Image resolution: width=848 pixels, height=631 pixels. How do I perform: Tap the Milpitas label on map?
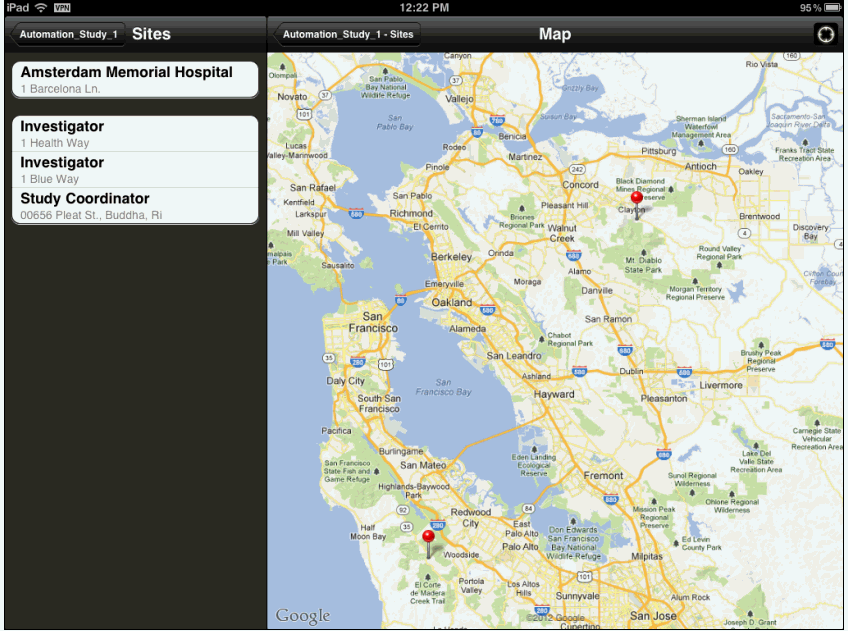pos(647,556)
